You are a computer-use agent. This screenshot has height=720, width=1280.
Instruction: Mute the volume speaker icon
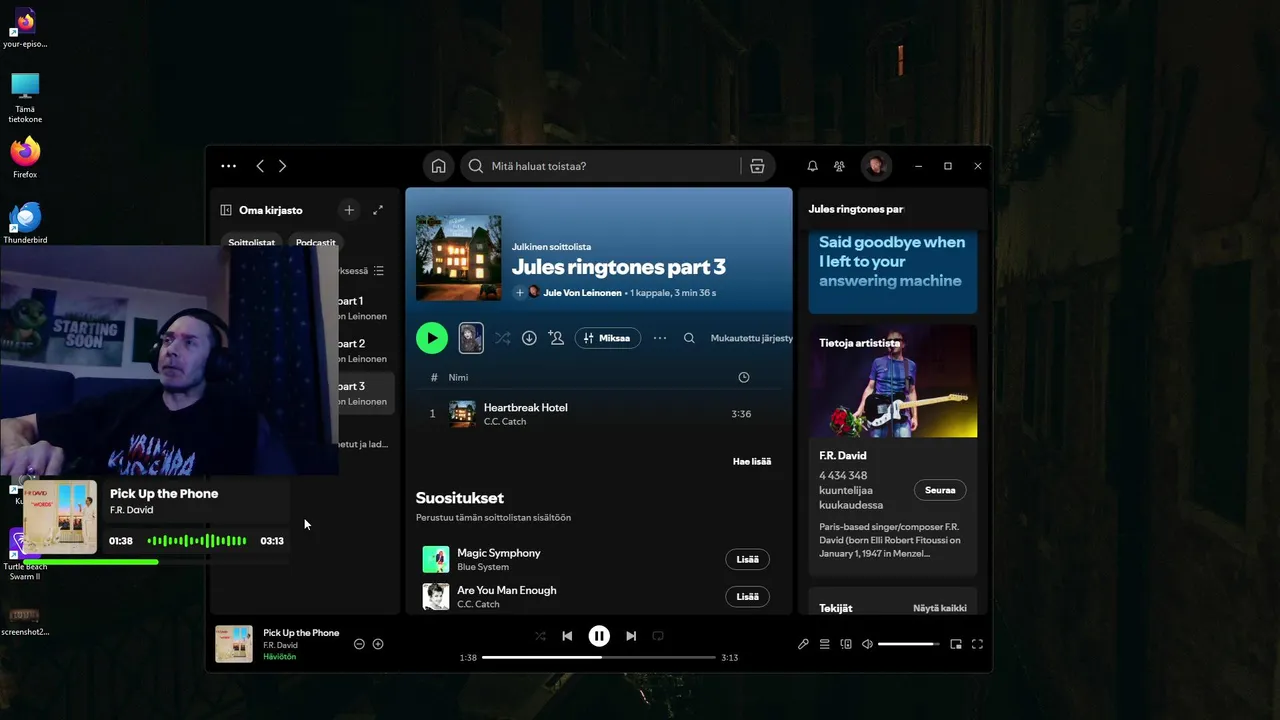867,644
